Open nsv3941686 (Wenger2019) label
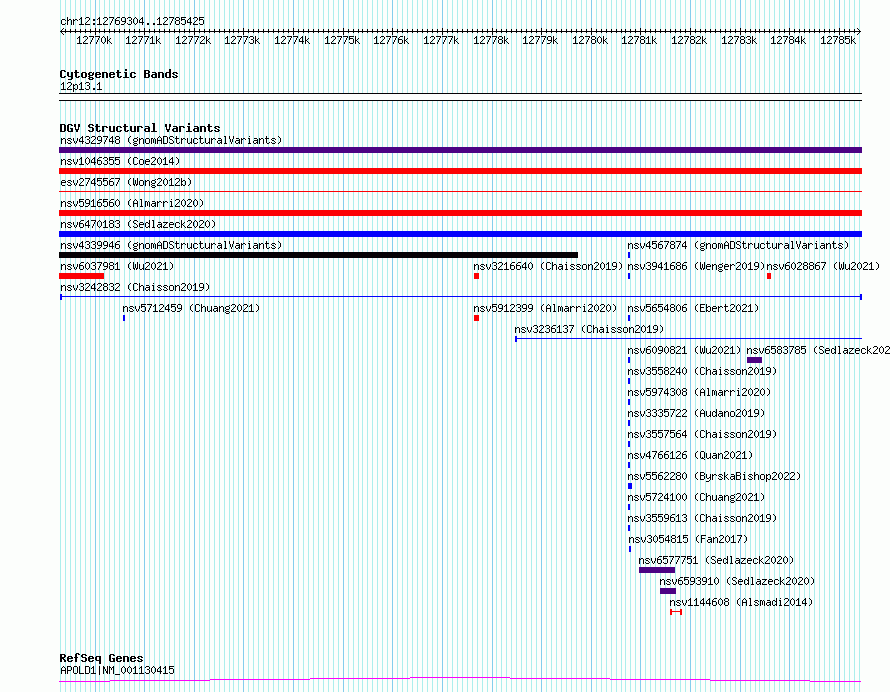The image size is (890, 692). coord(696,266)
